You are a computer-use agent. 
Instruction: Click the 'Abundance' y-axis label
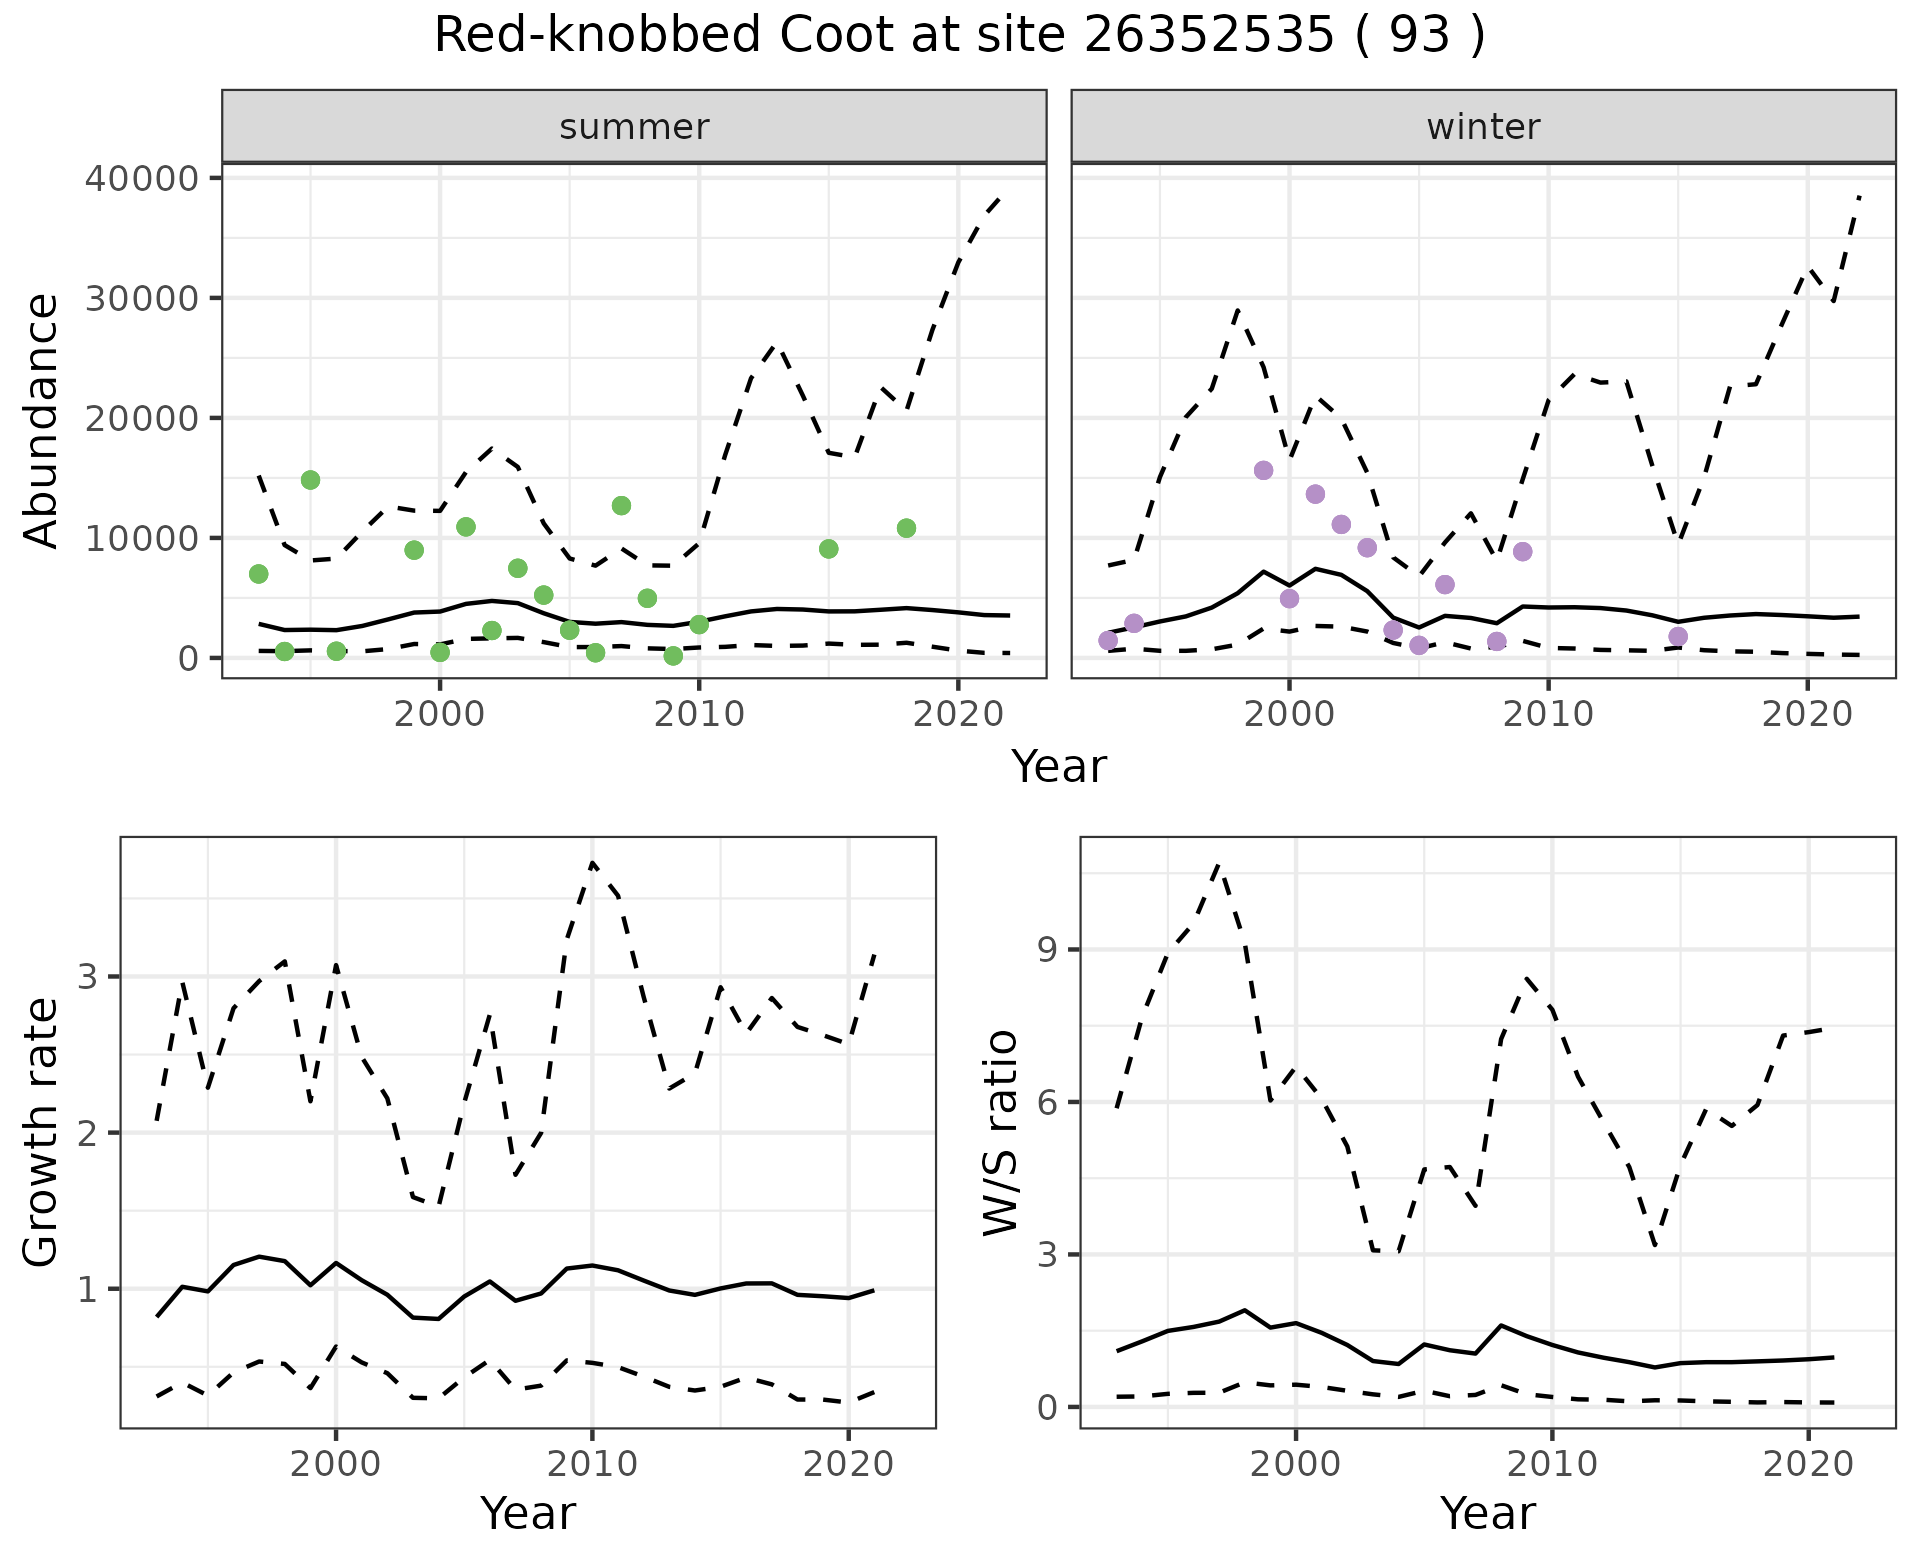(x=41, y=420)
